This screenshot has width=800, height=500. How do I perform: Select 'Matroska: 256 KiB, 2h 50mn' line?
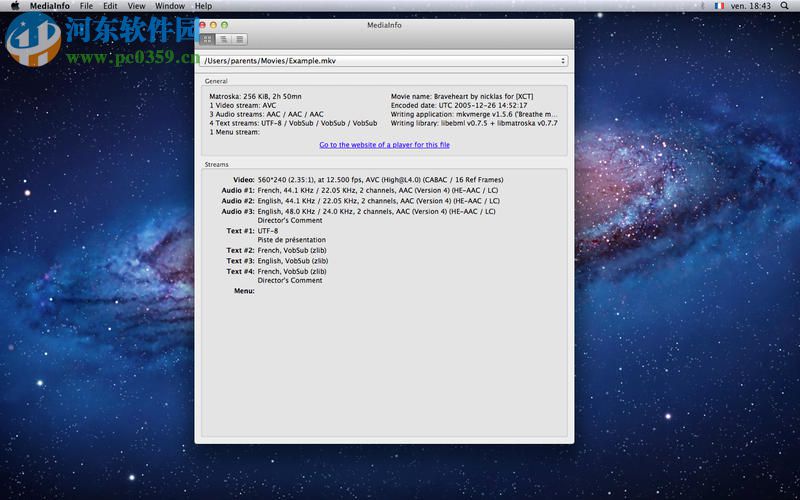[x=255, y=96]
